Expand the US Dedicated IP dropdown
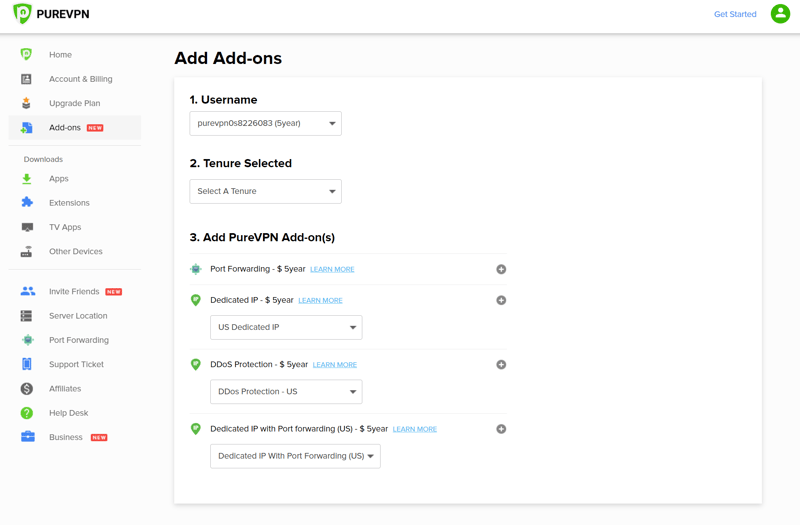The width and height of the screenshot is (800, 525). [x=286, y=328]
